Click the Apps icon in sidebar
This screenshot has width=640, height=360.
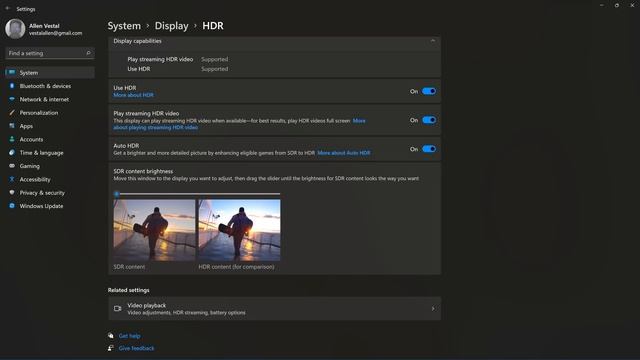tap(12, 126)
